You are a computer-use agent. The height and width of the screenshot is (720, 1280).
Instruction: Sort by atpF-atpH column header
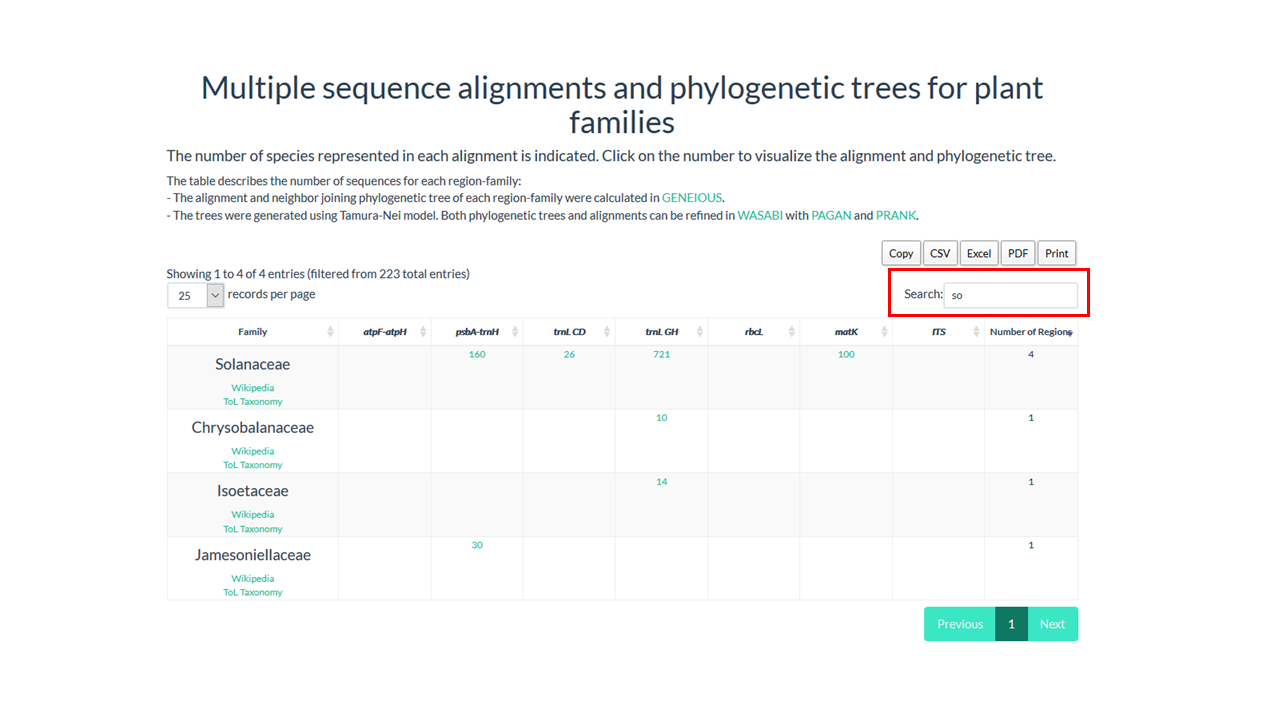385,332
